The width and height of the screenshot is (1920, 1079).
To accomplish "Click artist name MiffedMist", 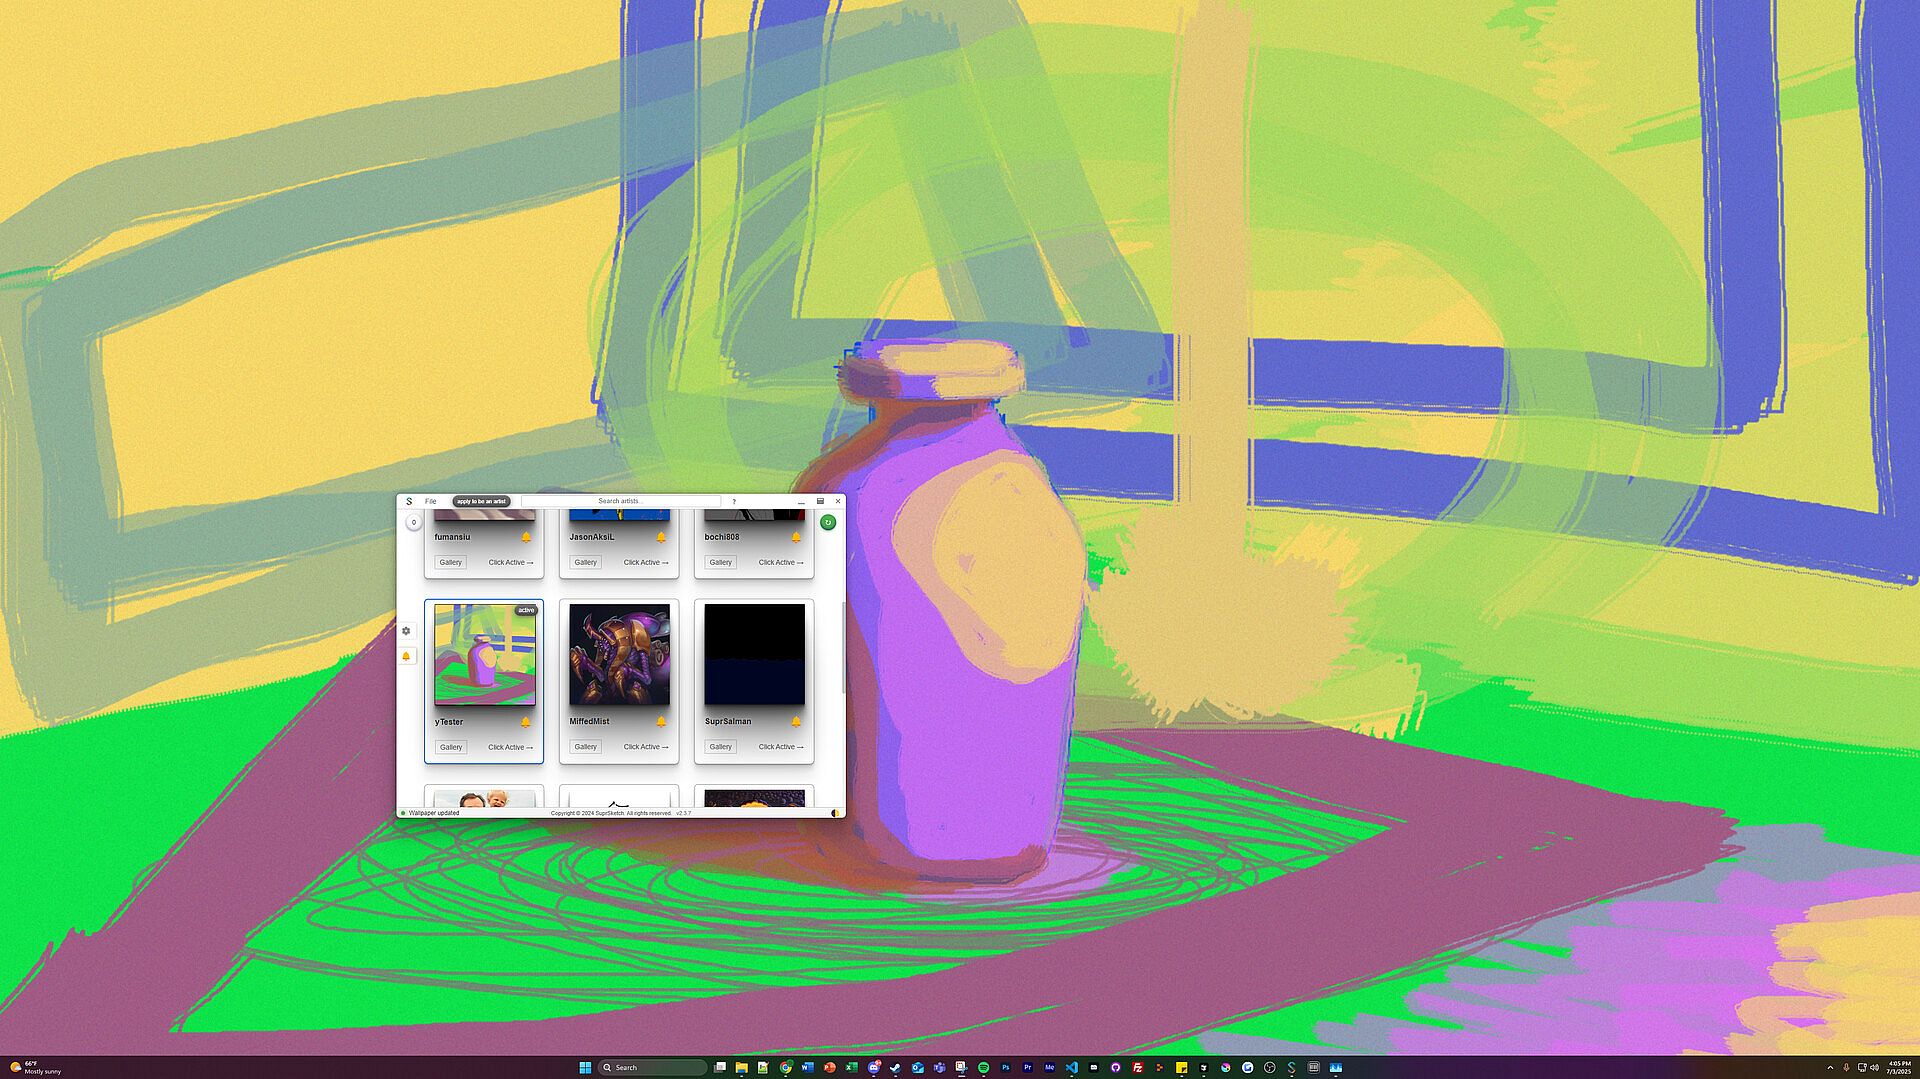I will pos(590,721).
